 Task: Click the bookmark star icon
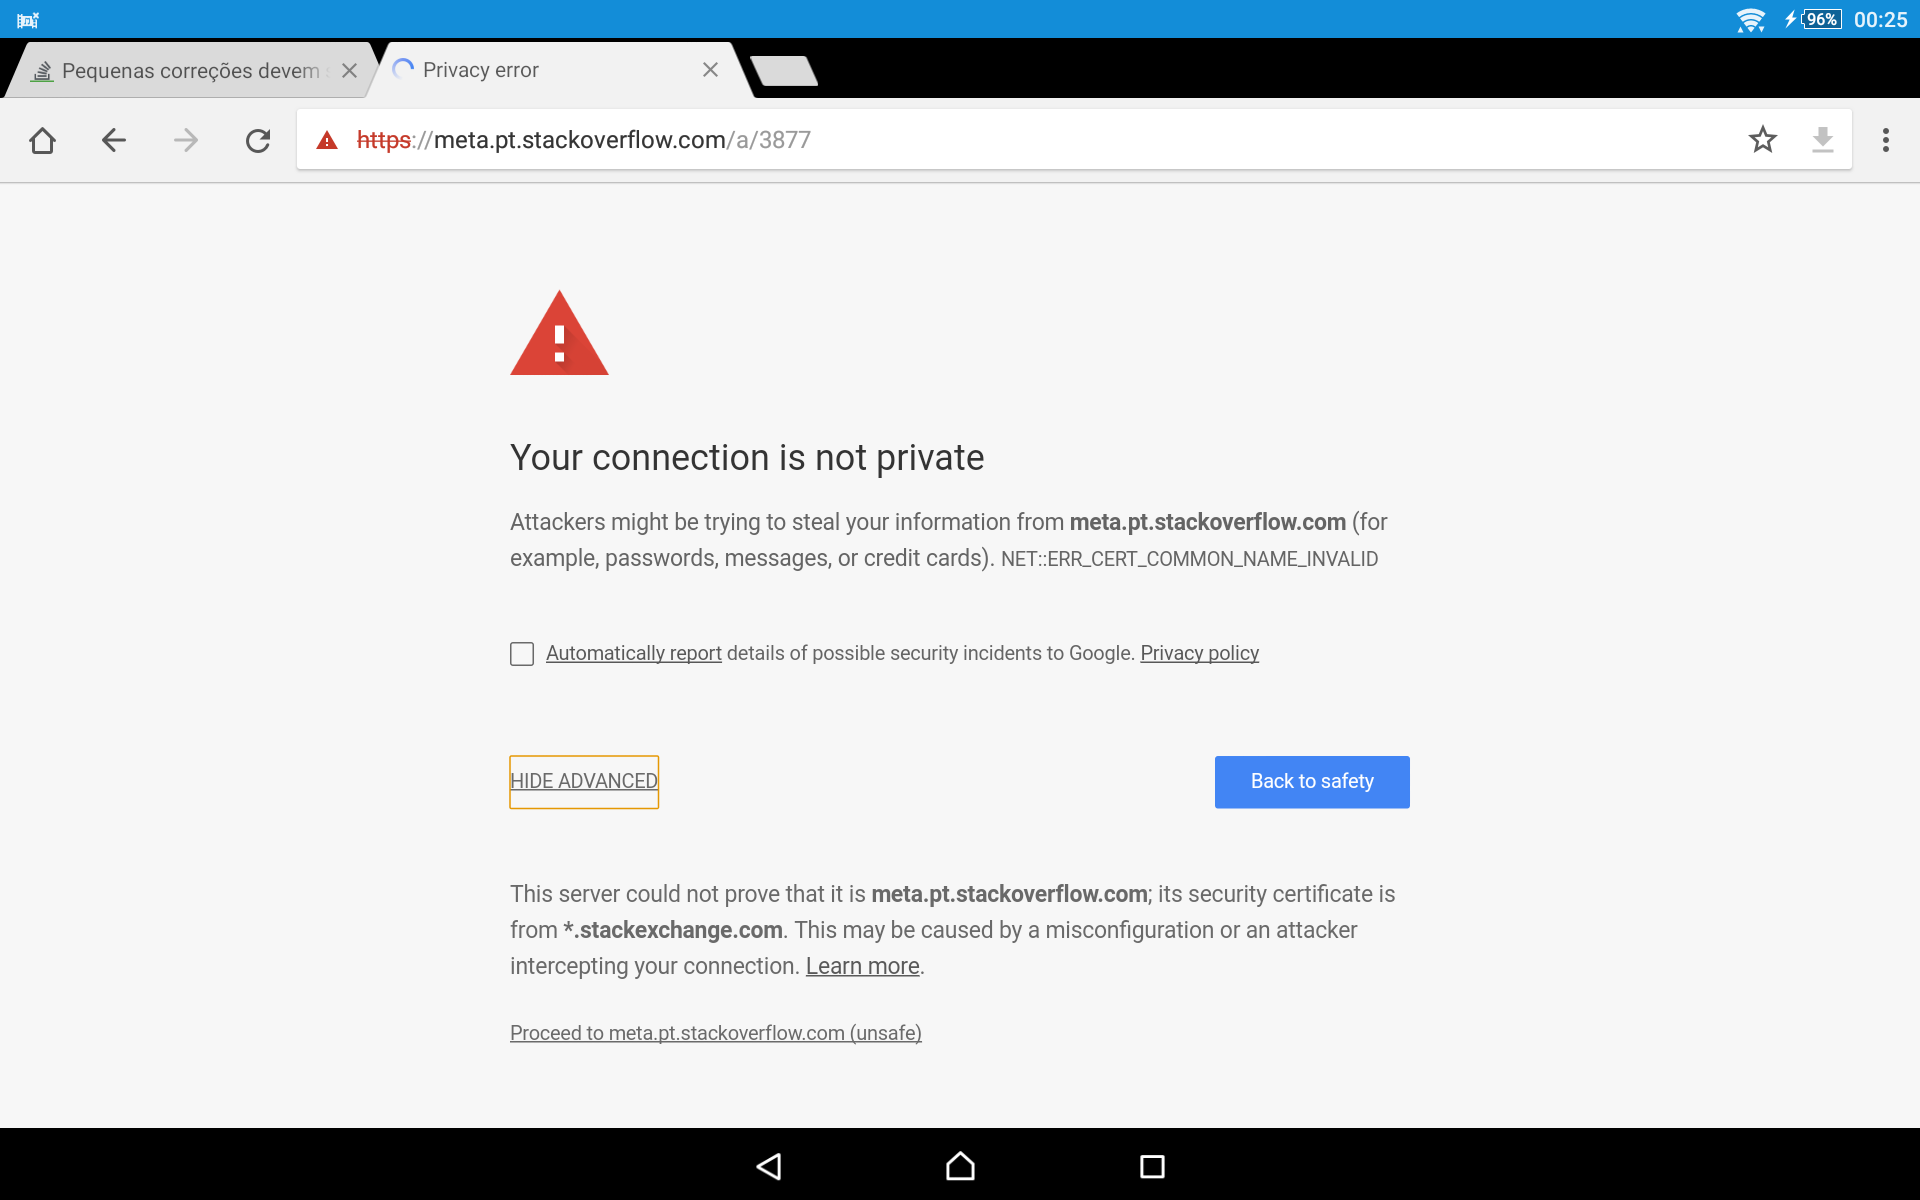(1761, 138)
